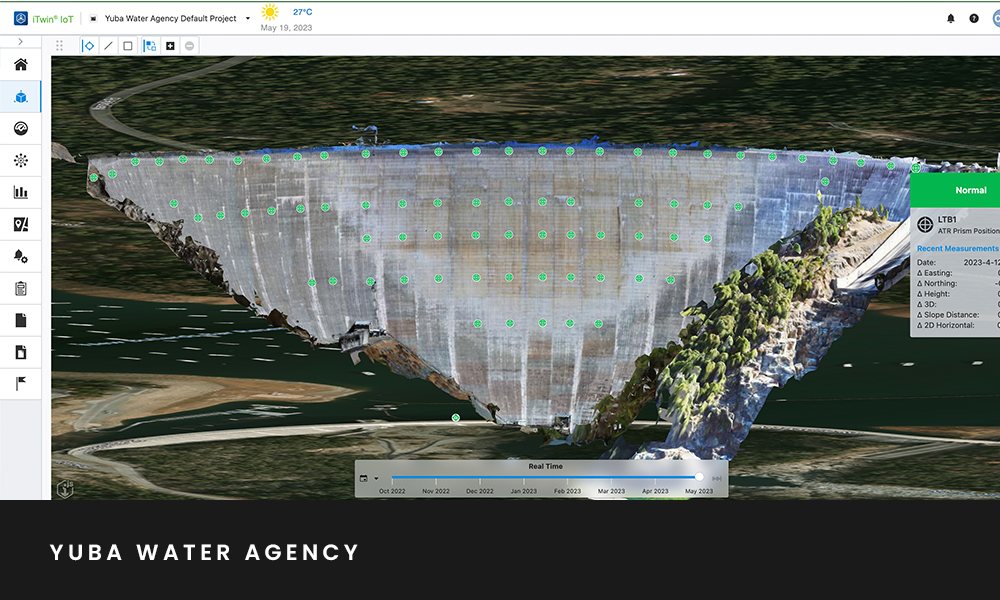
Task: Toggle the diamond point selection tool
Action: [x=87, y=46]
